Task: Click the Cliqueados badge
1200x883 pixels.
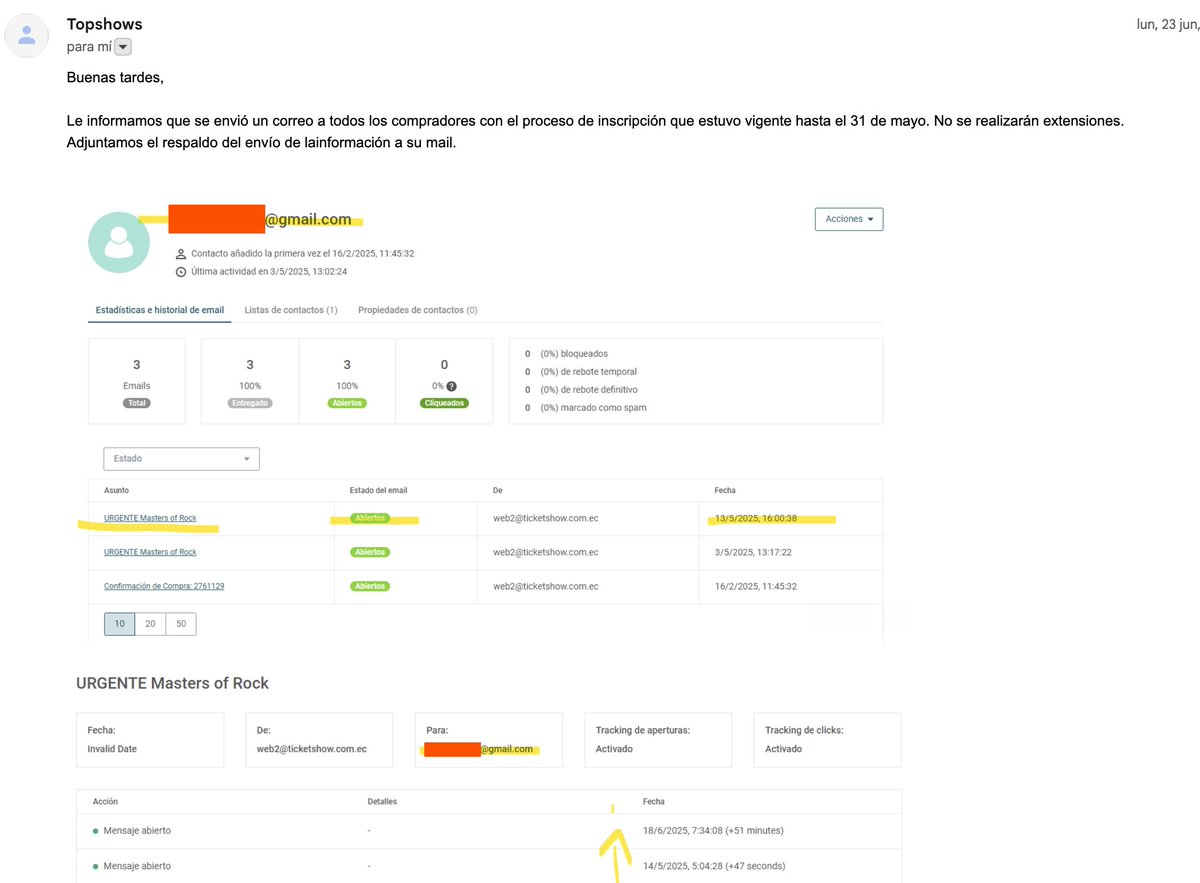Action: pyautogui.click(x=444, y=403)
